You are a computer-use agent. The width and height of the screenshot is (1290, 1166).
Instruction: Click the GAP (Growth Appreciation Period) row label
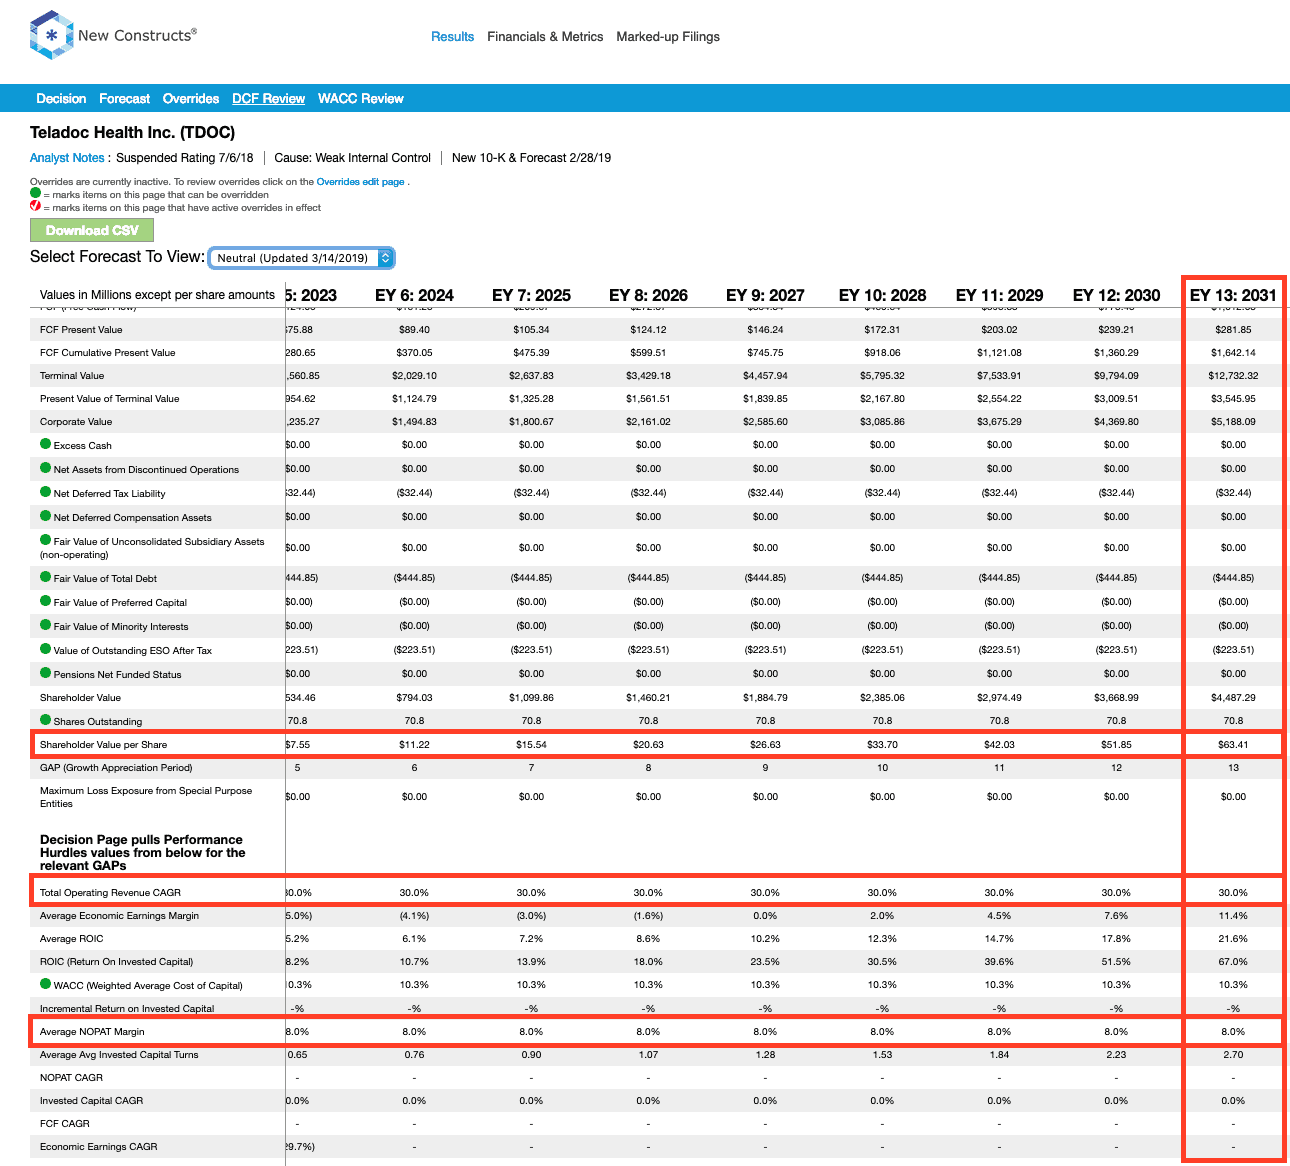click(x=116, y=768)
